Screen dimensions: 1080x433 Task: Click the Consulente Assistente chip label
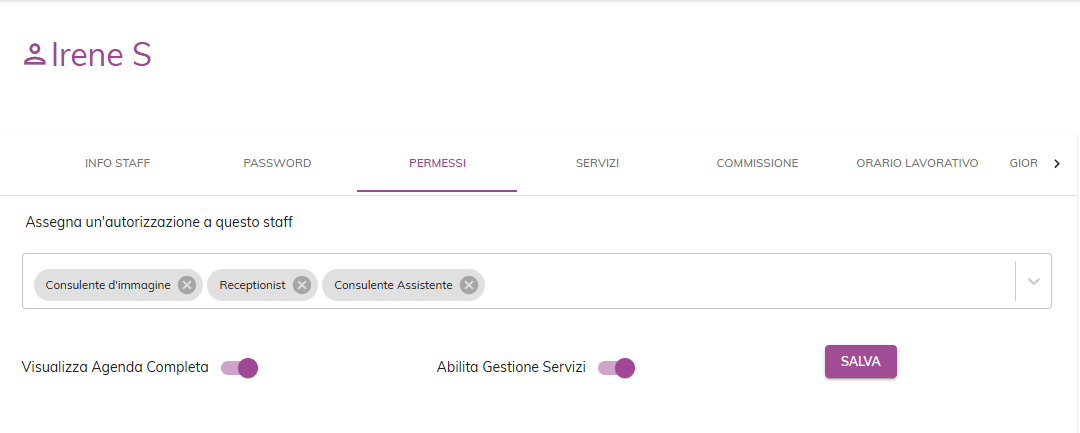(393, 285)
